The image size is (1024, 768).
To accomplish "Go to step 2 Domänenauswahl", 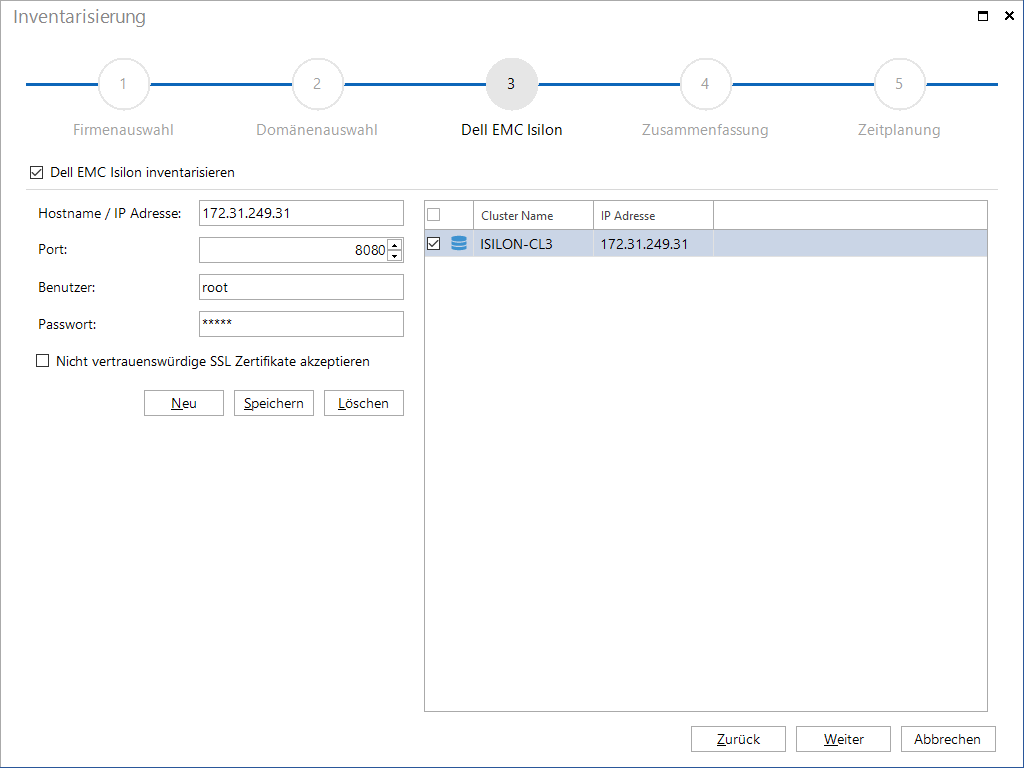I will [317, 84].
